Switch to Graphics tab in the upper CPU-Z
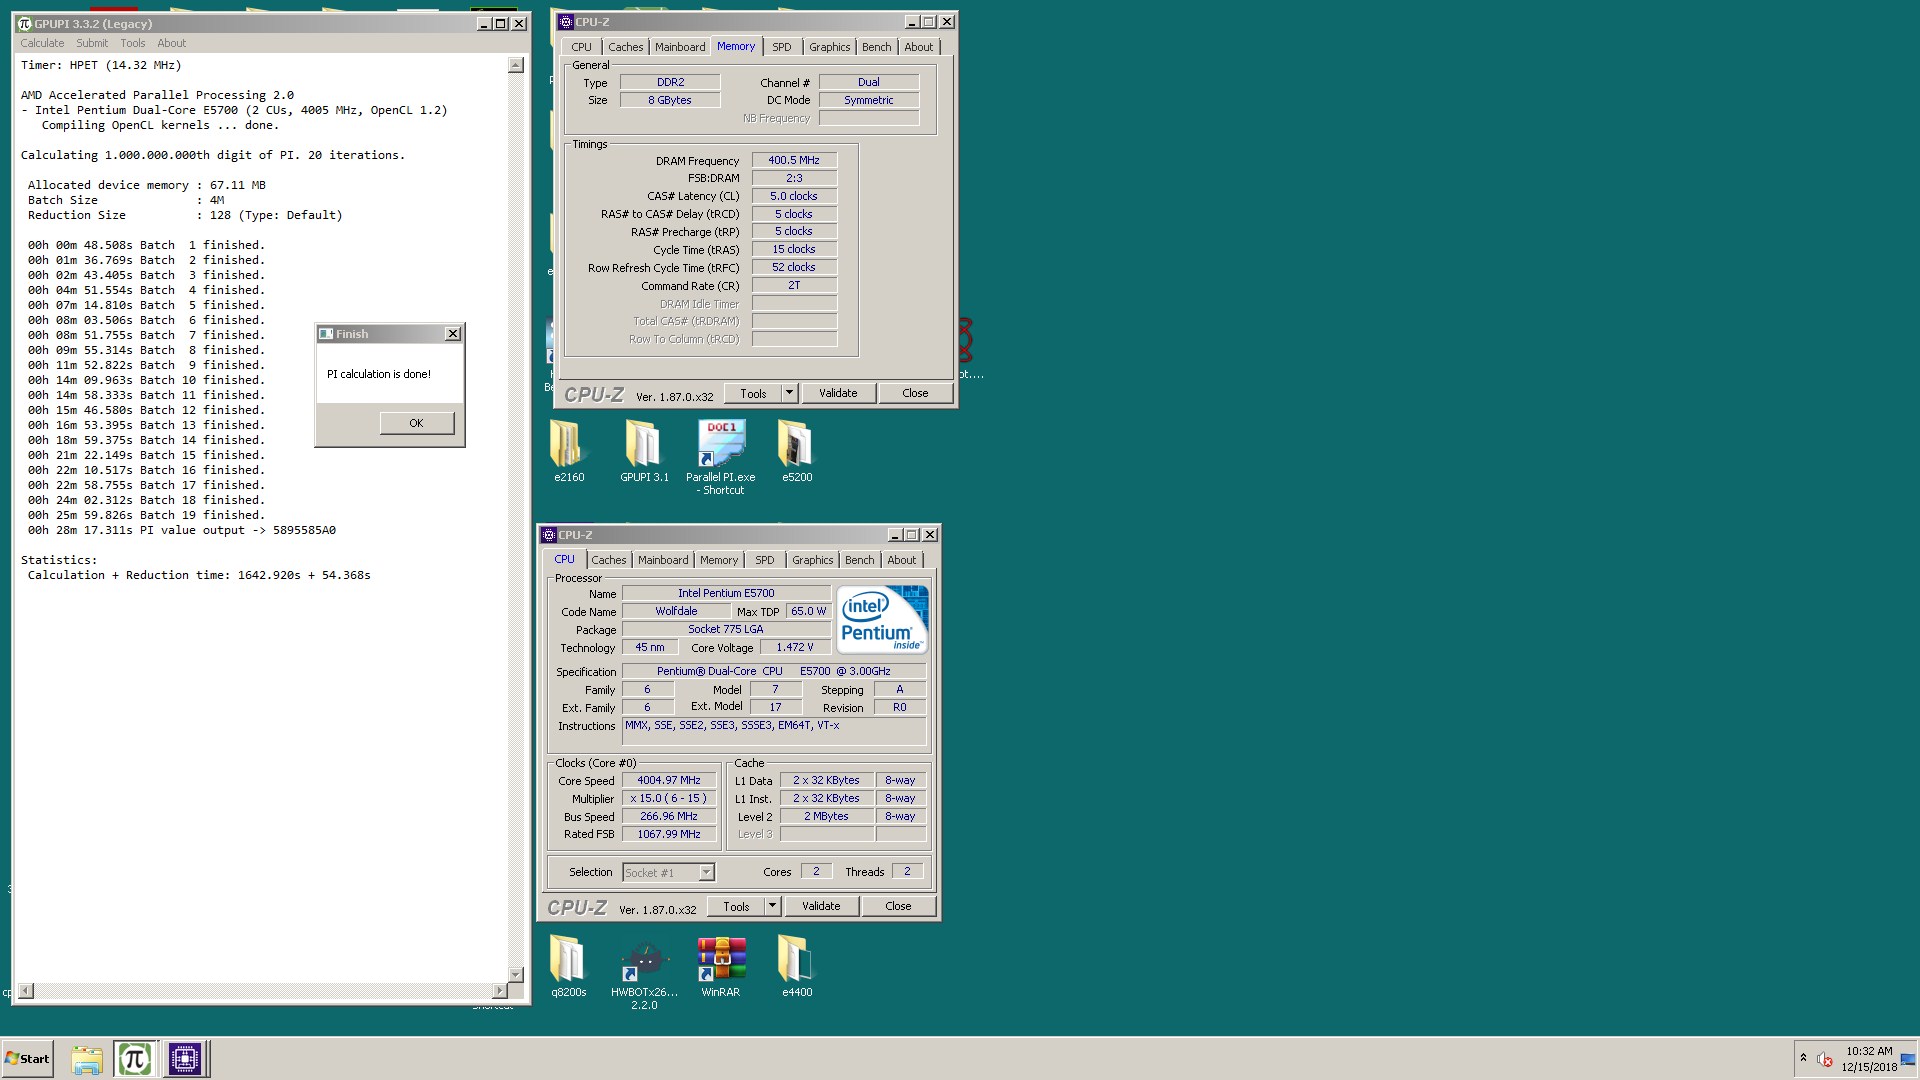The image size is (1920, 1080). [829, 47]
